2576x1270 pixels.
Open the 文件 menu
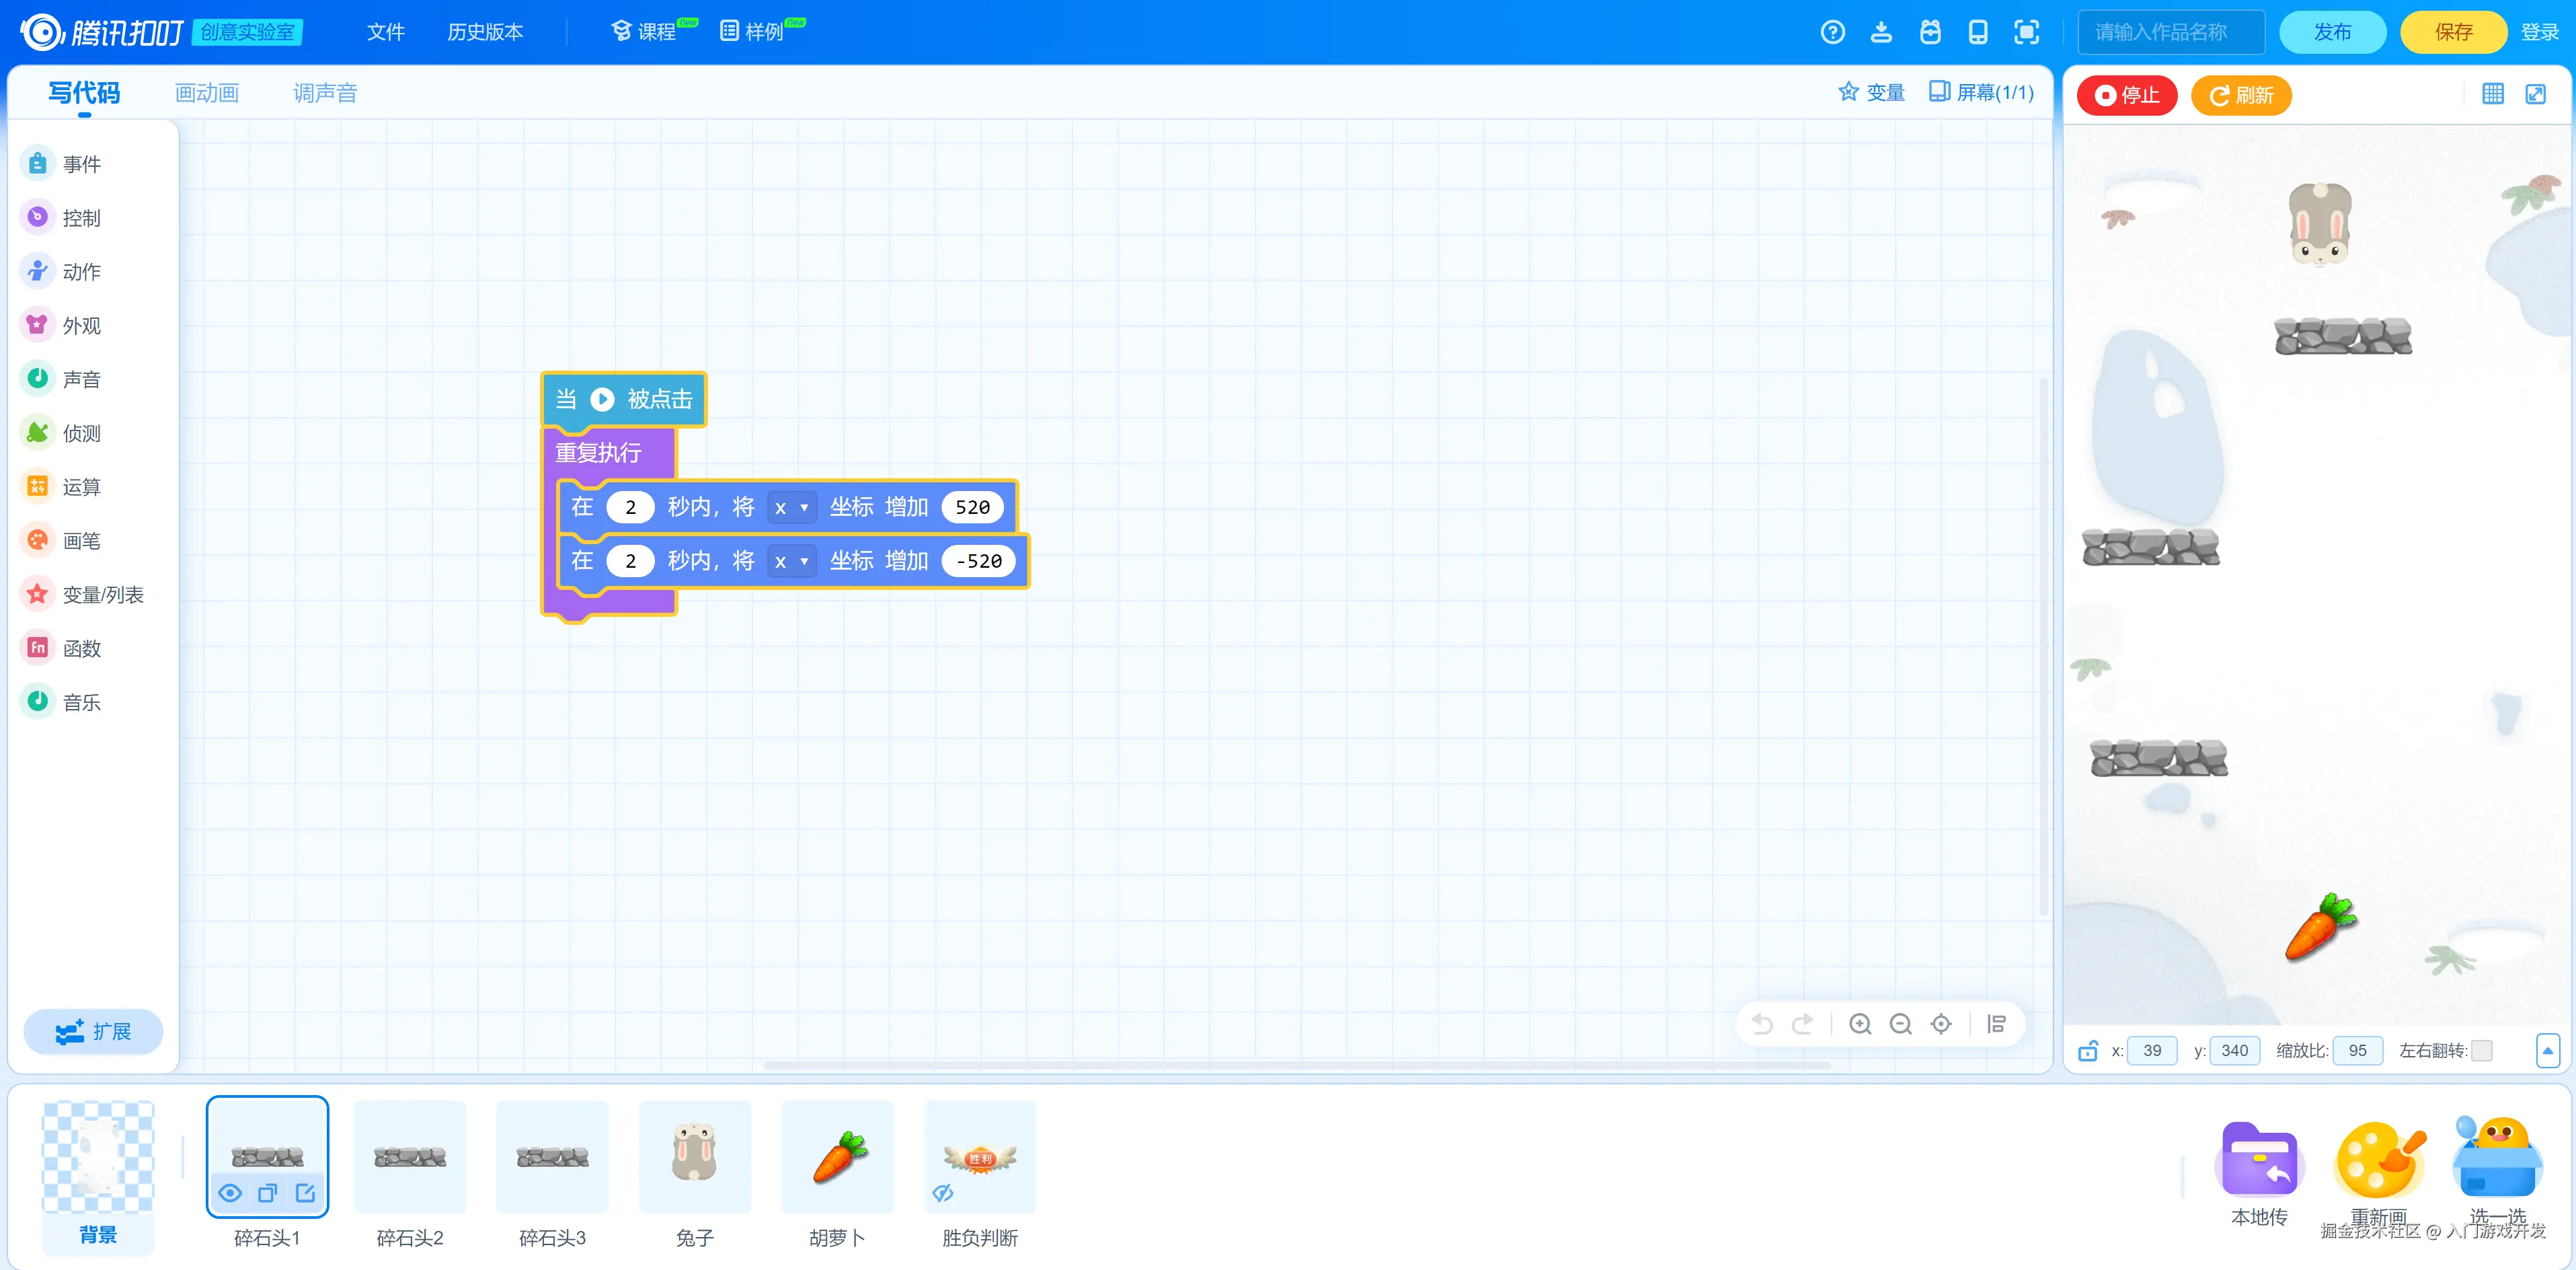(x=385, y=32)
